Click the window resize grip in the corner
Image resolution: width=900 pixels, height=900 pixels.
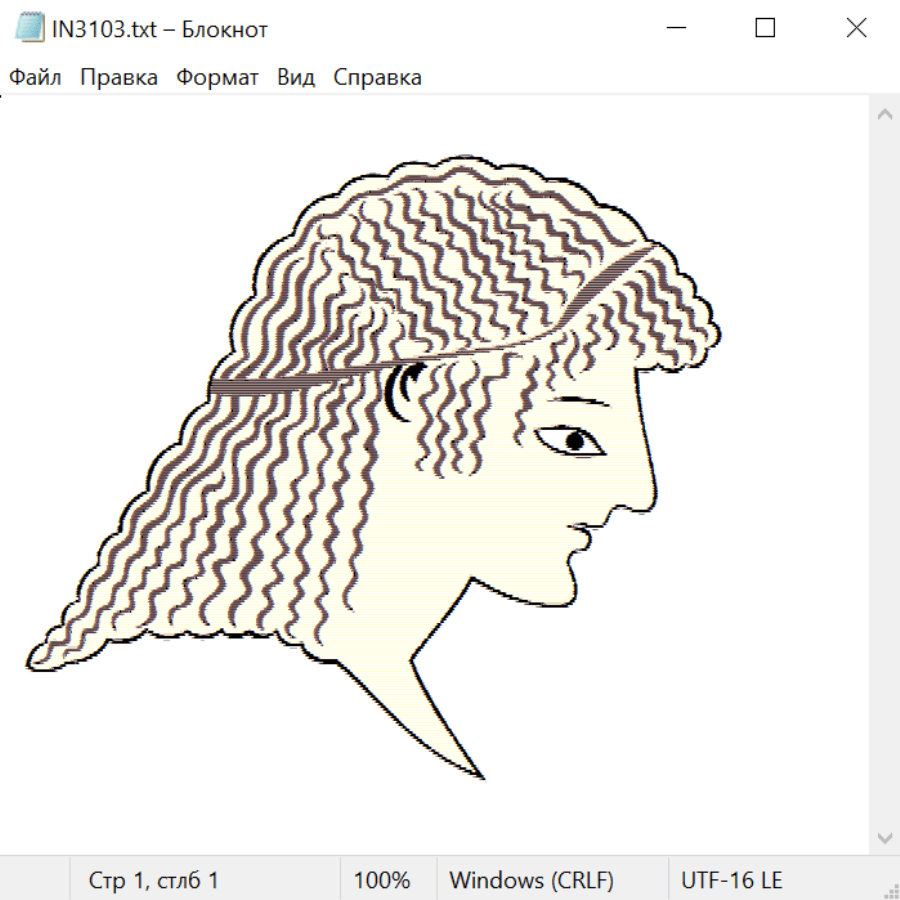click(x=890, y=890)
